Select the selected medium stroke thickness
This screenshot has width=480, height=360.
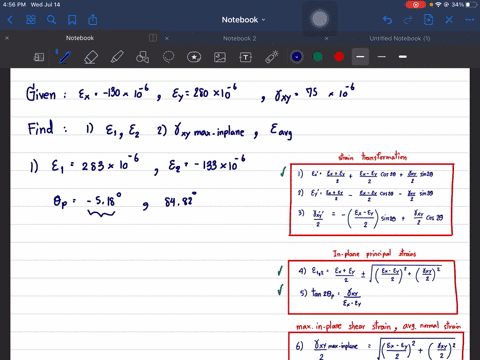coord(360,57)
